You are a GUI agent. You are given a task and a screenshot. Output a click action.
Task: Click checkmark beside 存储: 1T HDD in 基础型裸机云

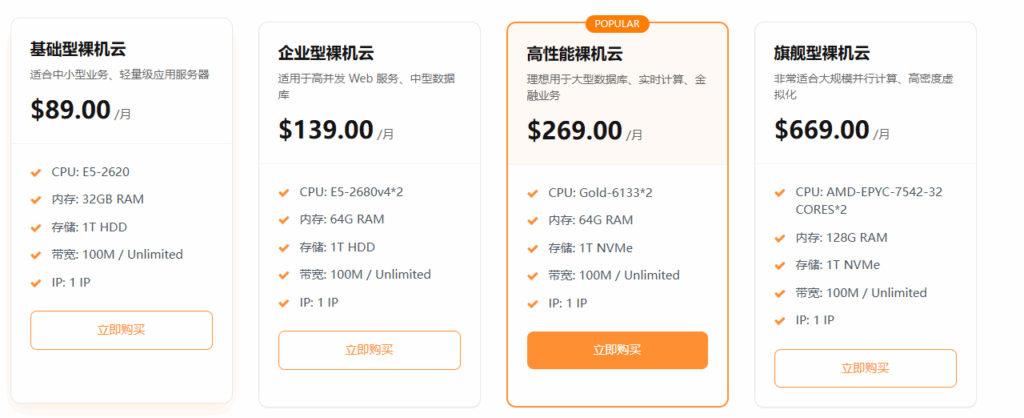tap(37, 227)
